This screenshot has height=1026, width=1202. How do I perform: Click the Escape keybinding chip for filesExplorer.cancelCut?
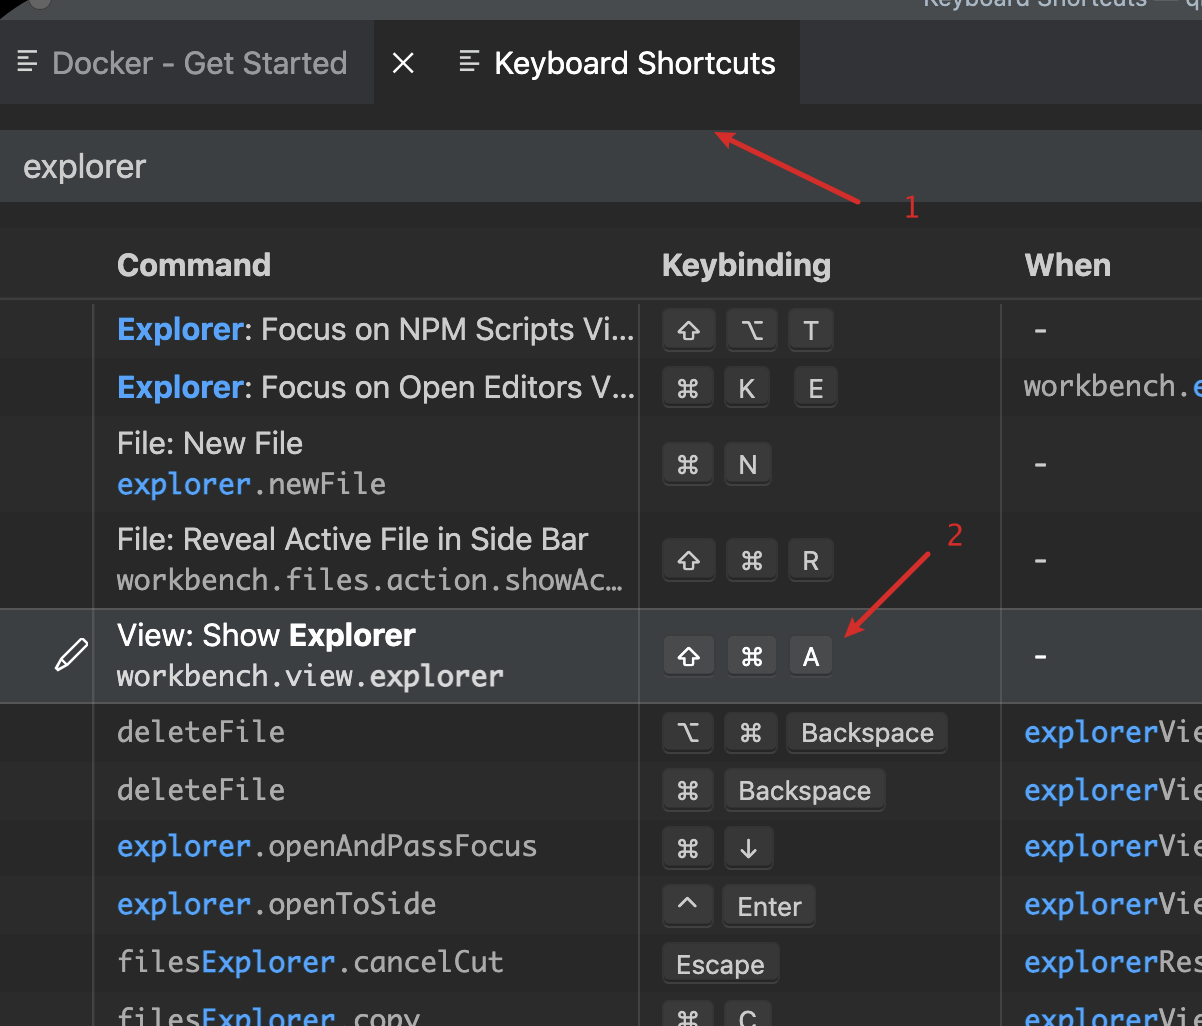[x=720, y=963]
